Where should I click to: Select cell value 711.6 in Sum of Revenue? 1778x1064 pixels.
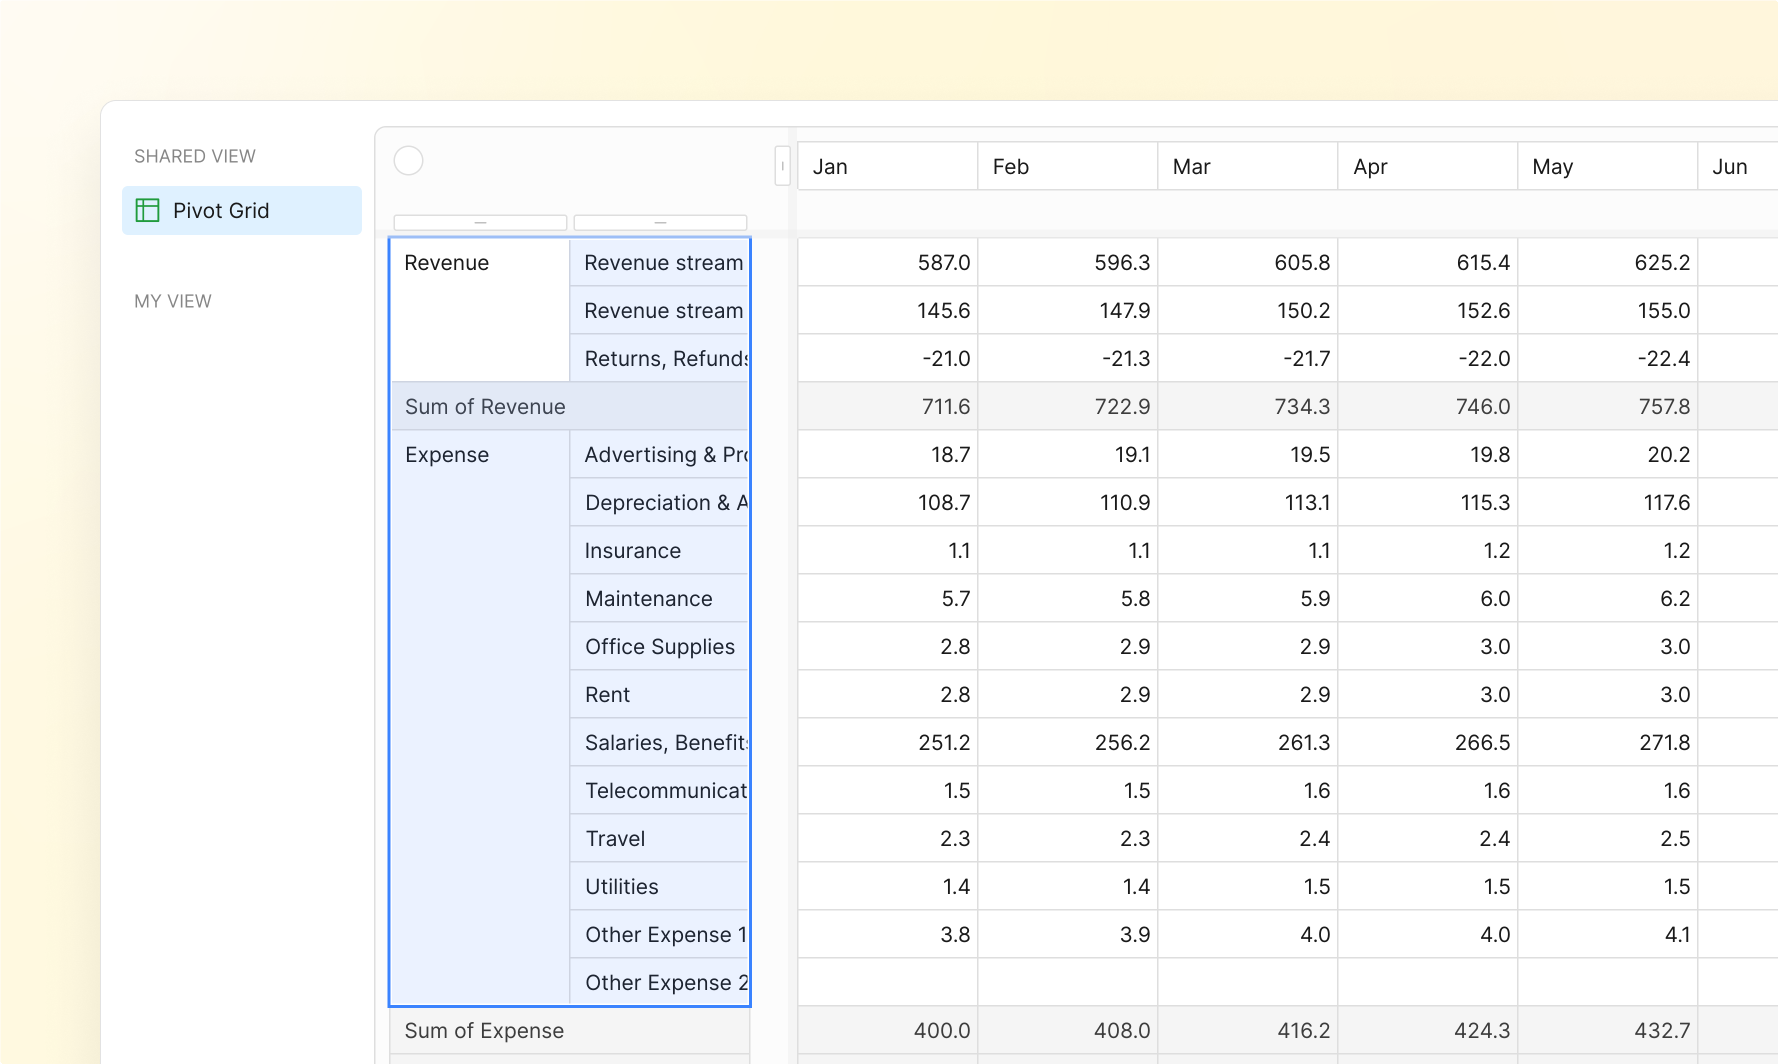887,406
